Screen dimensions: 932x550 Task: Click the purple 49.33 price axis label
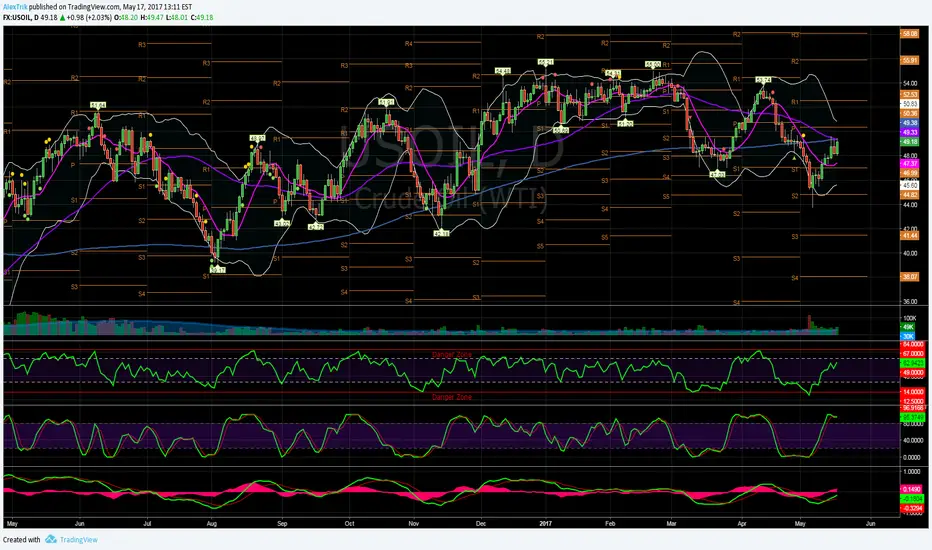tap(910, 133)
